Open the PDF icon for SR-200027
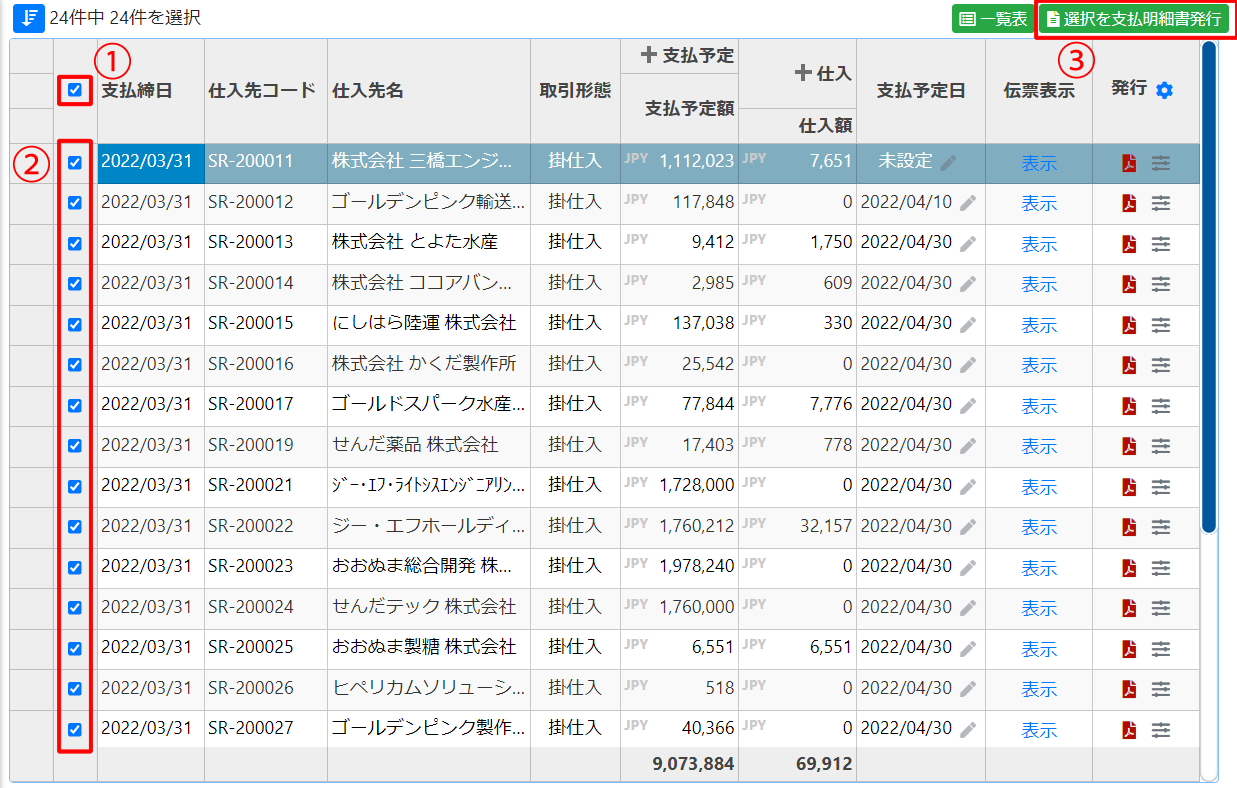 tap(1129, 729)
